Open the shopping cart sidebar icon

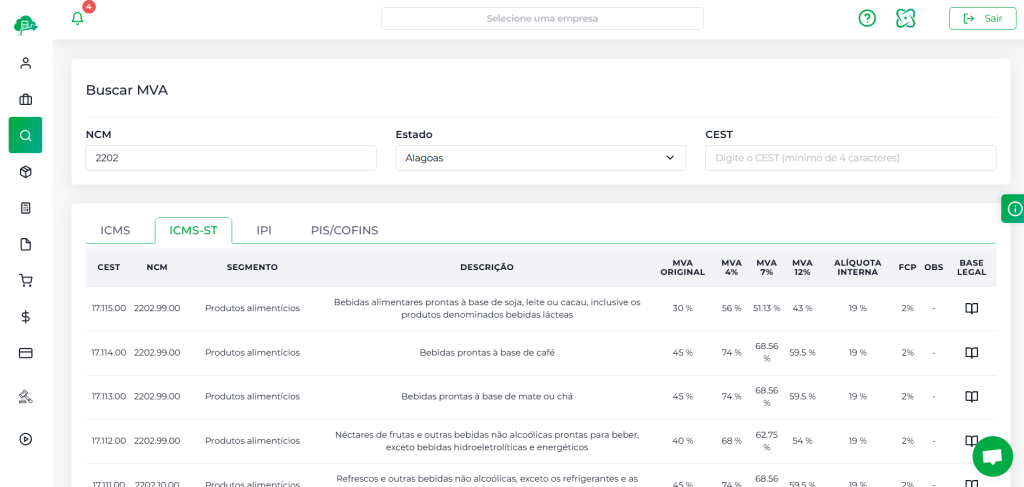click(x=26, y=281)
